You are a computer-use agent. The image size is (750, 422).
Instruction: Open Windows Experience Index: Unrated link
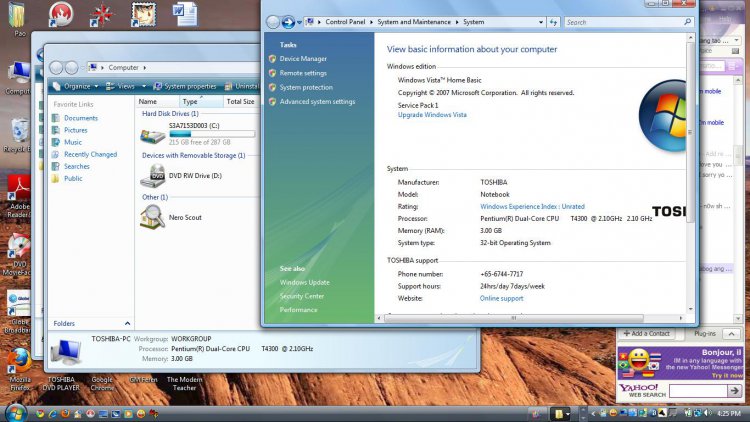tap(532, 206)
